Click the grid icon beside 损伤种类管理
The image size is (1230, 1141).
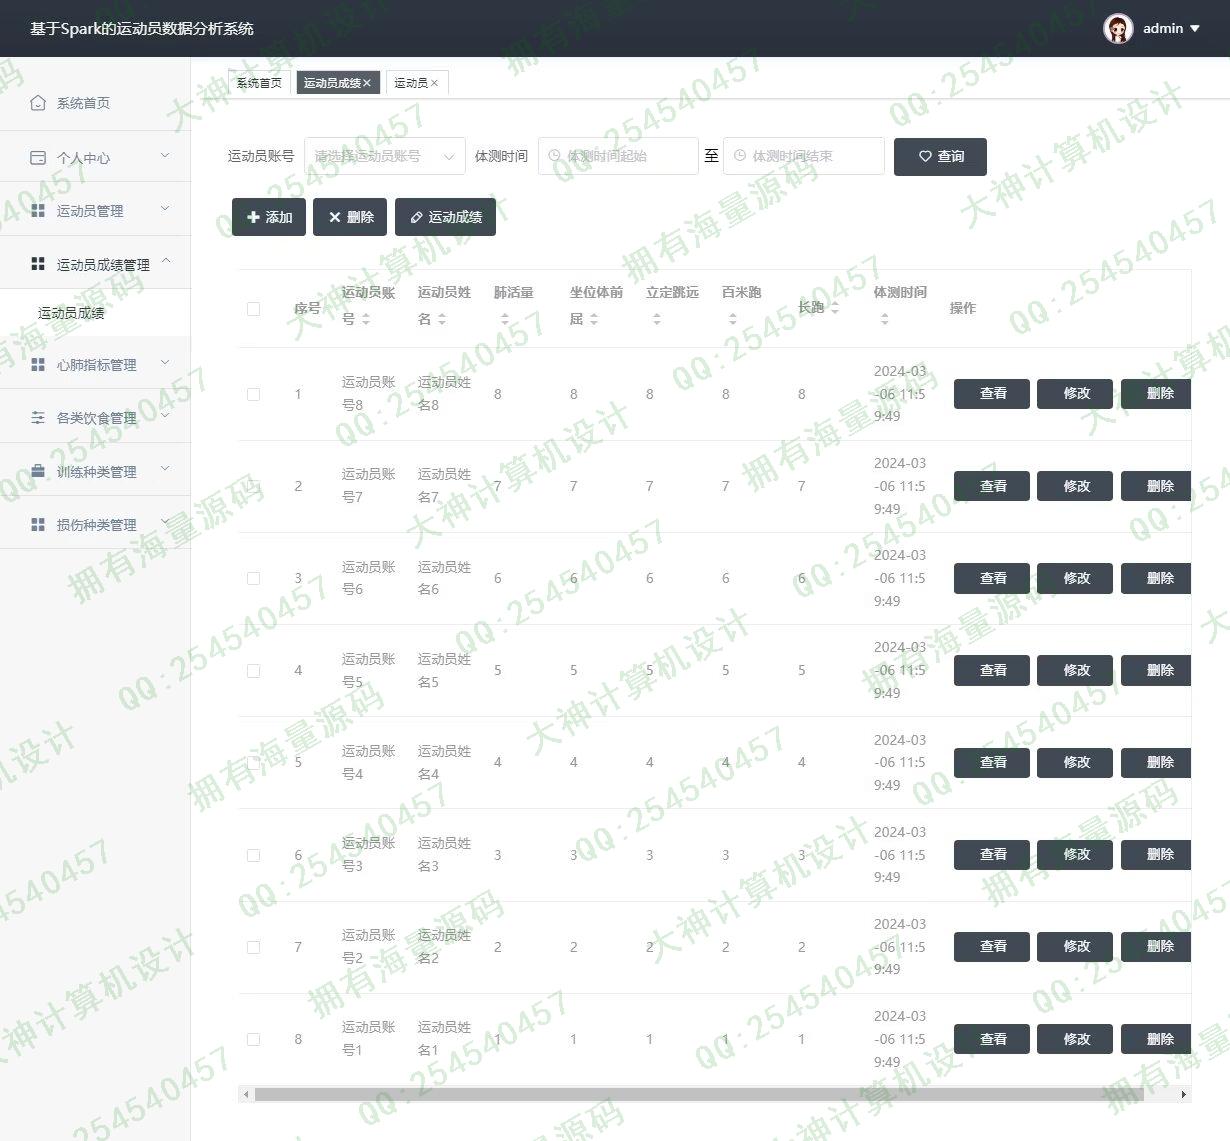coord(38,524)
